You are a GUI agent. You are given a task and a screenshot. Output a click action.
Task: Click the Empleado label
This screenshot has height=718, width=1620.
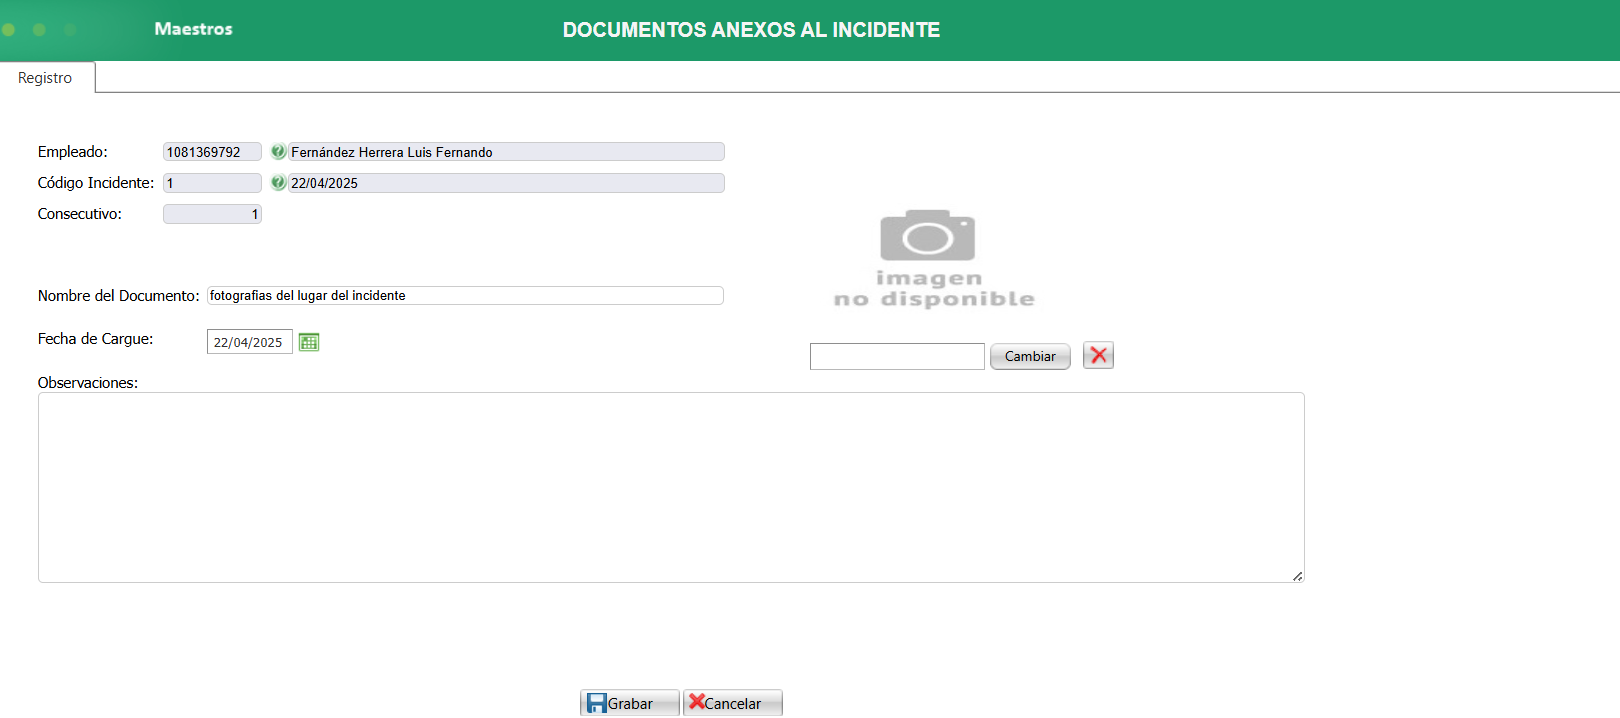73,152
